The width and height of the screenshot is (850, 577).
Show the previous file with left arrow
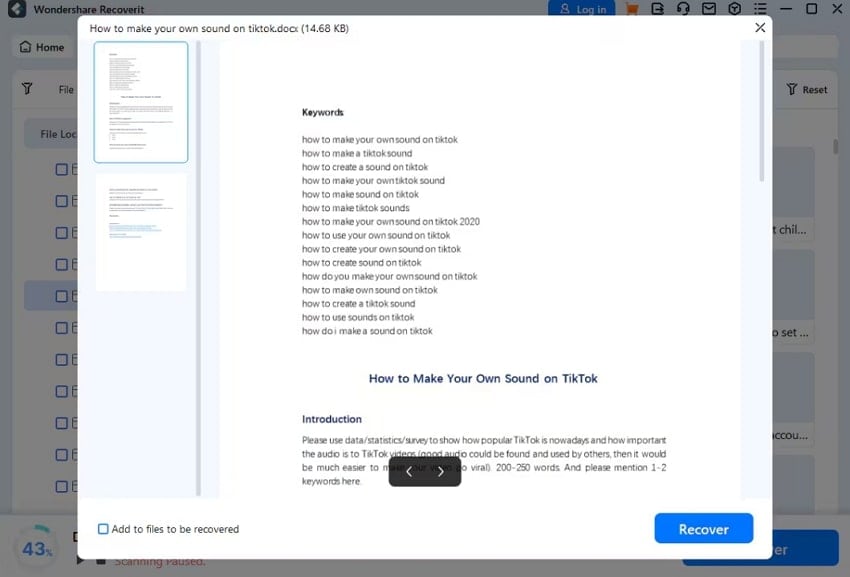coord(409,472)
